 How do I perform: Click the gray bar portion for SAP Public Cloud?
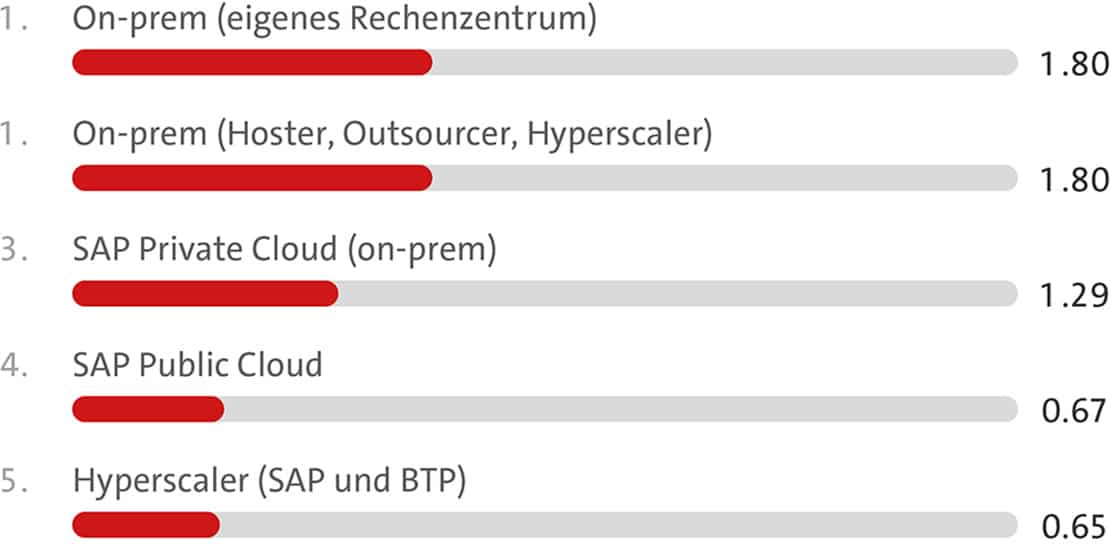tap(620, 409)
